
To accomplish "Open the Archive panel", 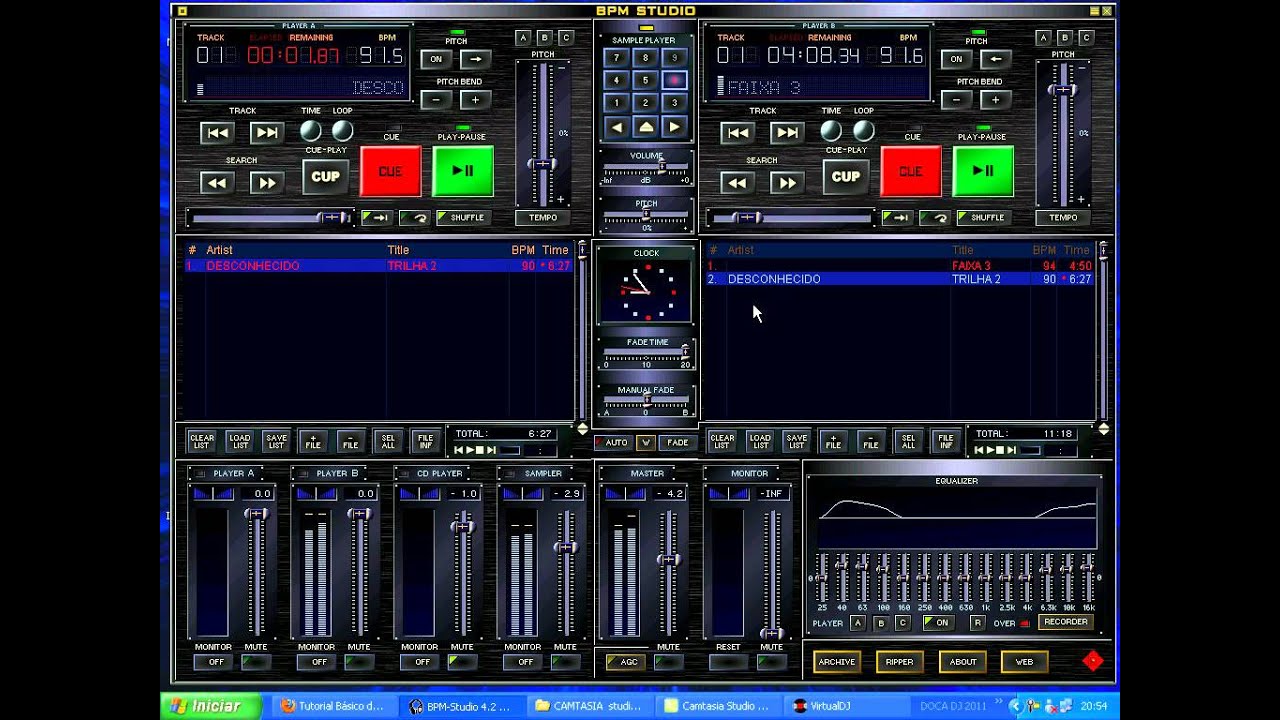I will (x=837, y=662).
